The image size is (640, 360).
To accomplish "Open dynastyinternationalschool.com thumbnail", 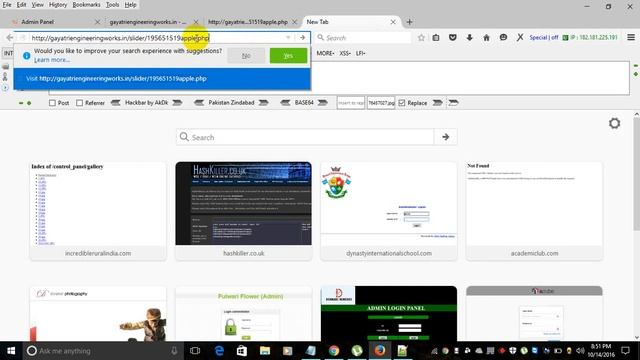I will [389, 211].
